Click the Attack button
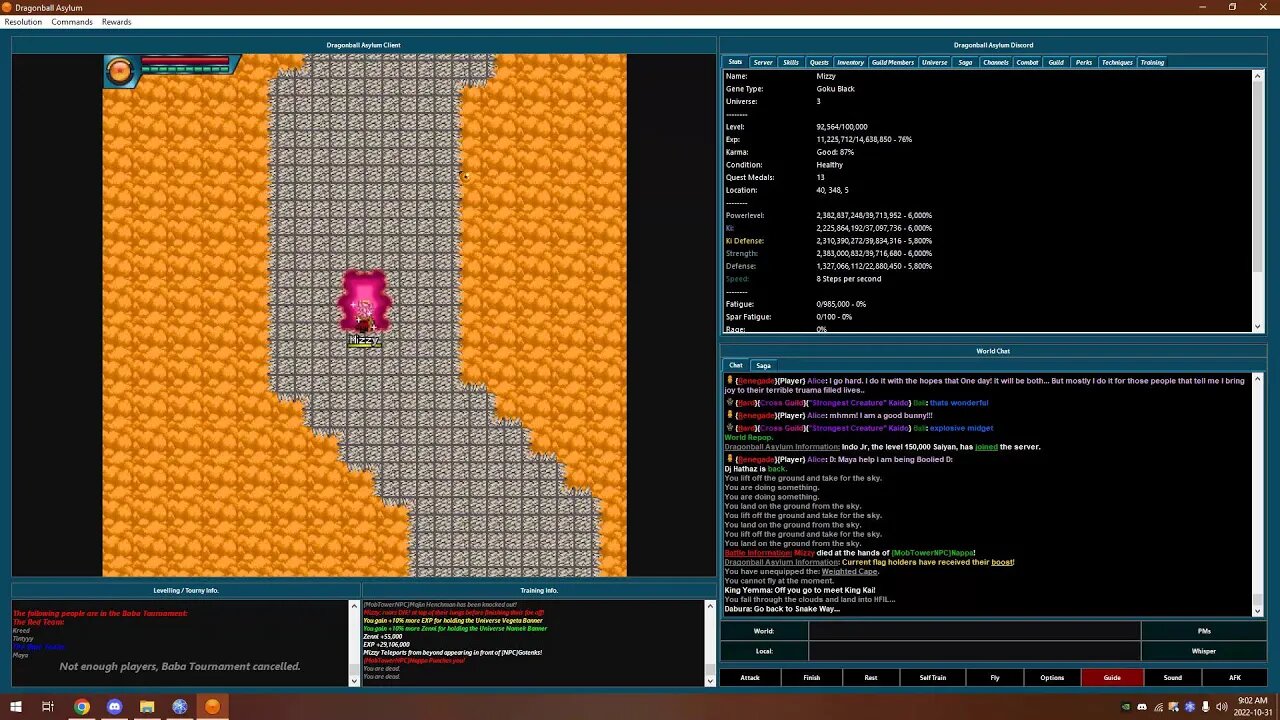 750,677
